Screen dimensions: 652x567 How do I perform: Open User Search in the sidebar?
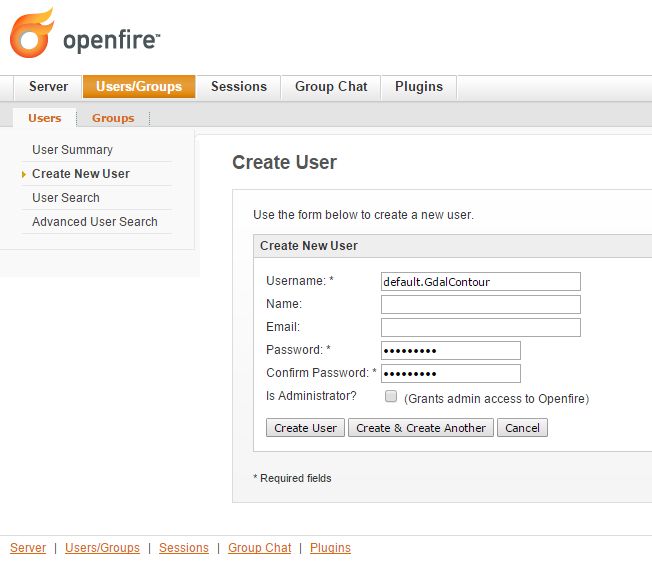click(66, 198)
